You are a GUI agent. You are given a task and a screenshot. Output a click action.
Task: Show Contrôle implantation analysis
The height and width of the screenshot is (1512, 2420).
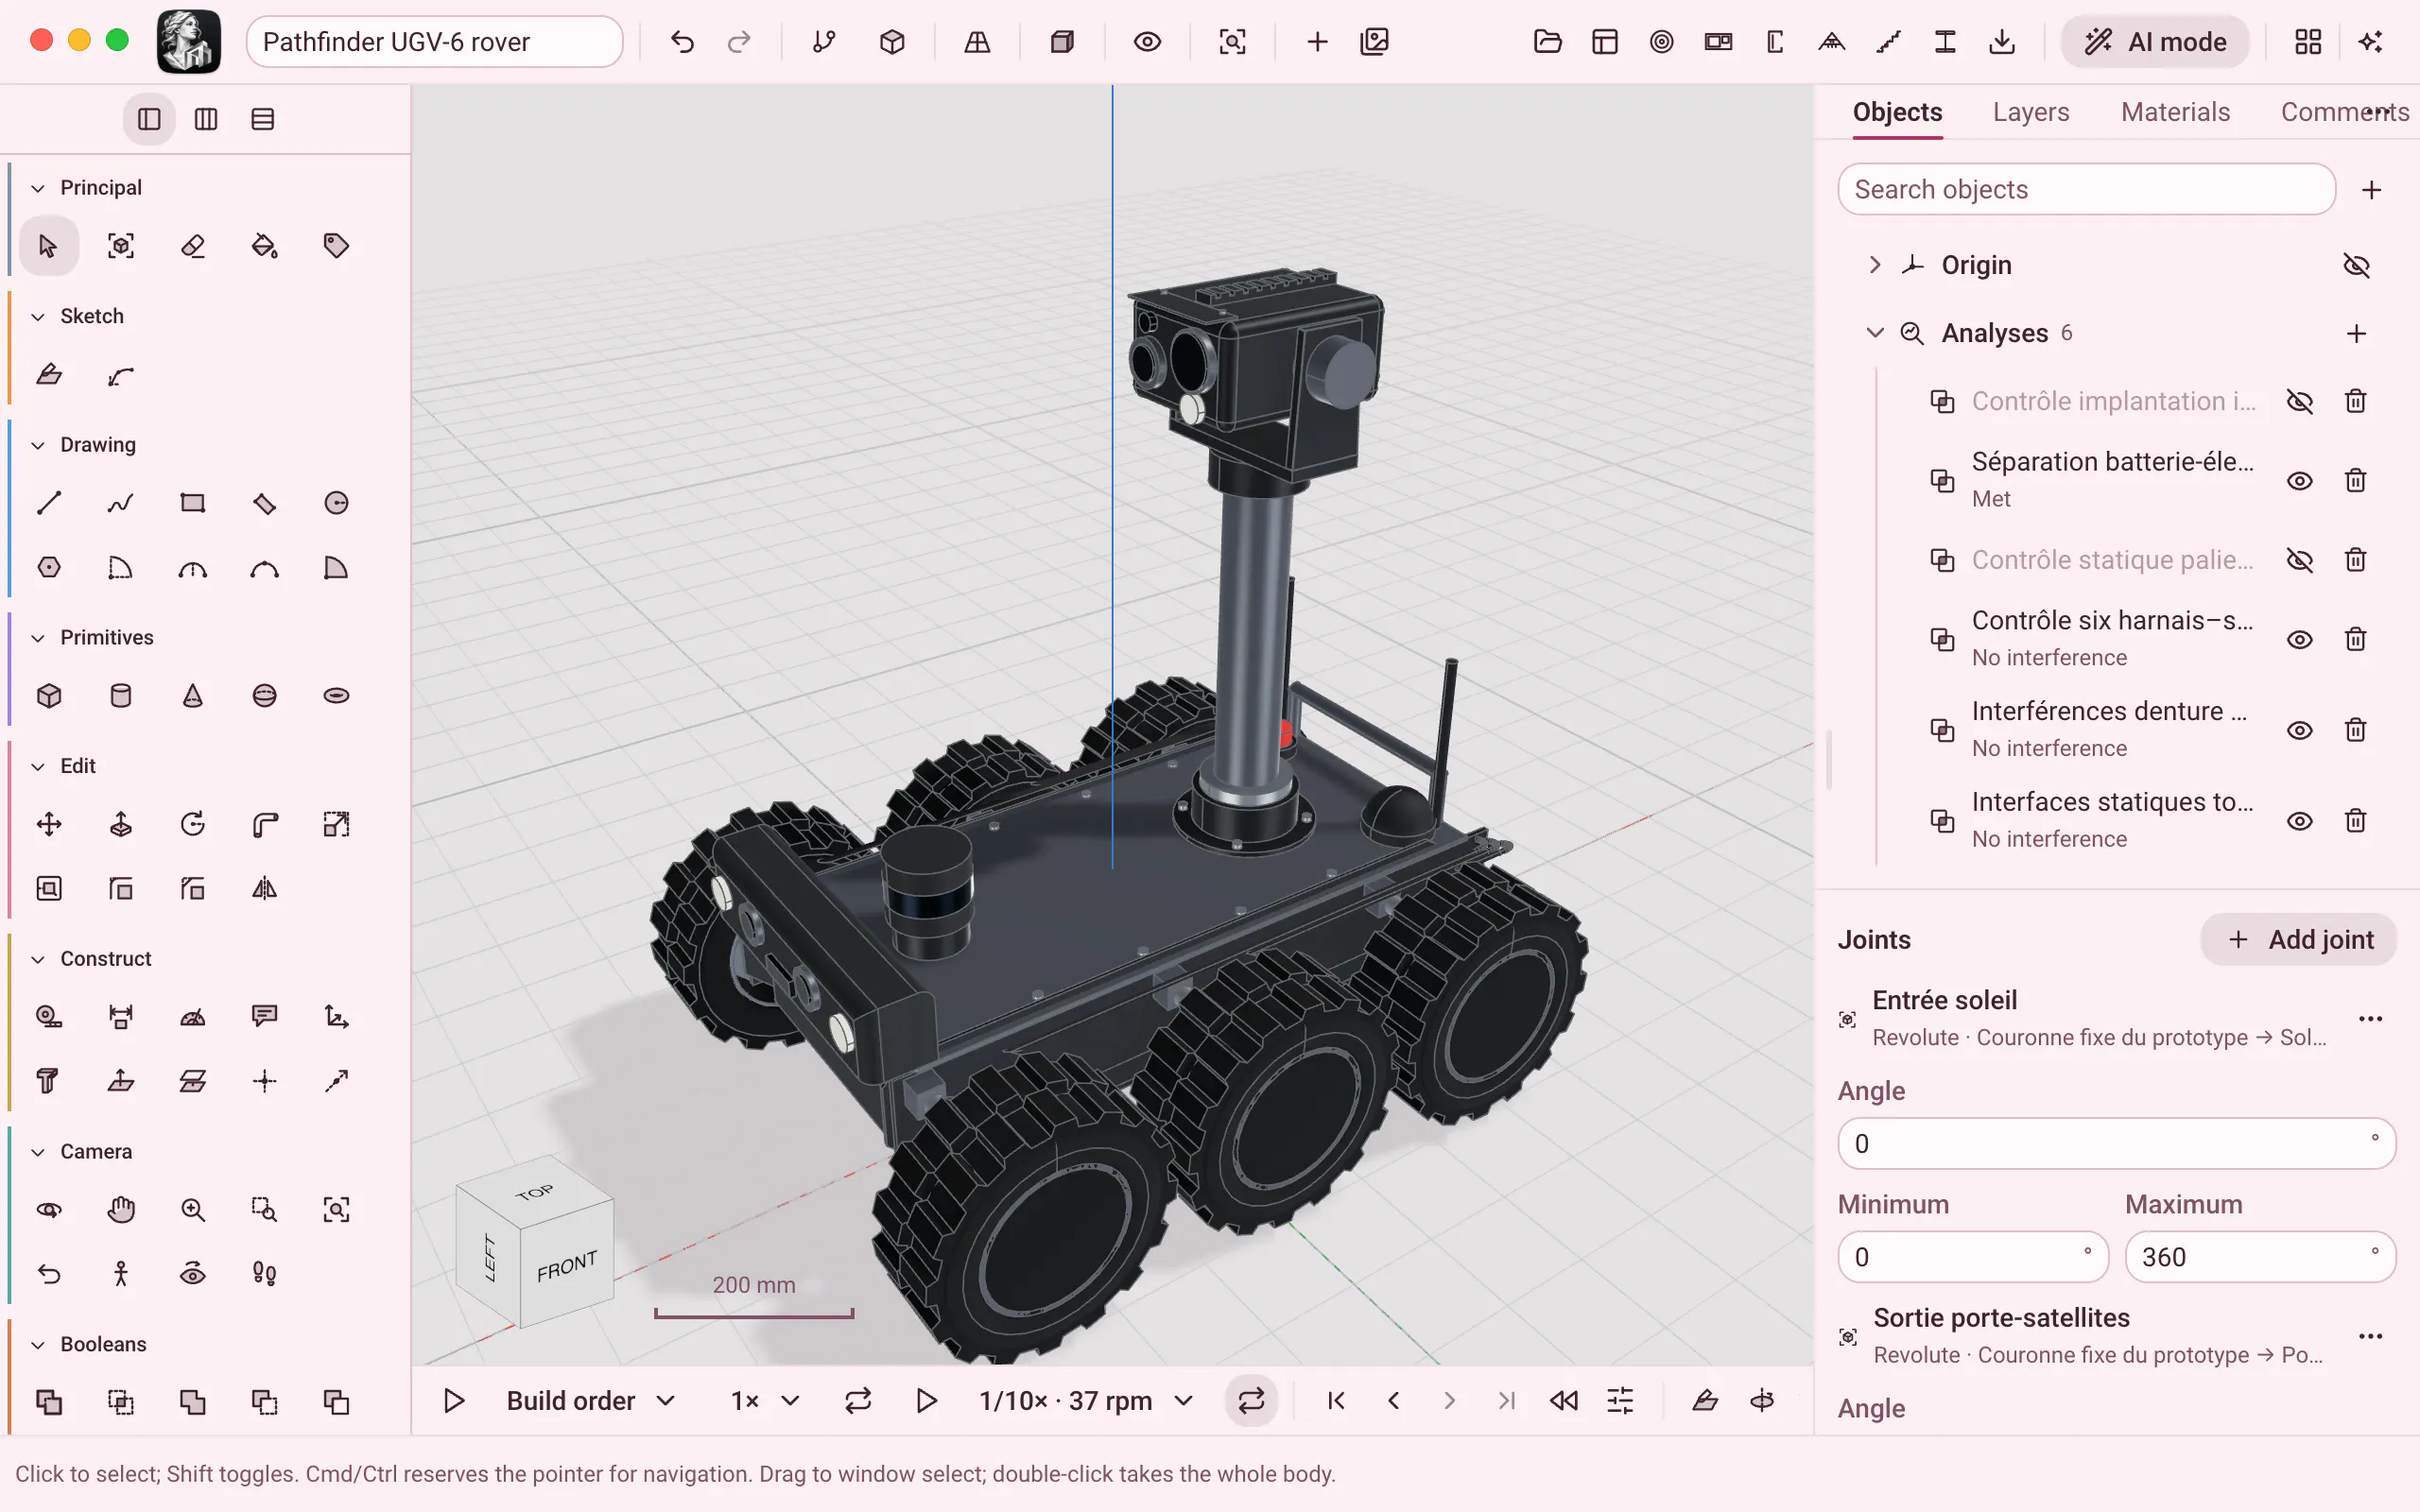coord(2300,401)
